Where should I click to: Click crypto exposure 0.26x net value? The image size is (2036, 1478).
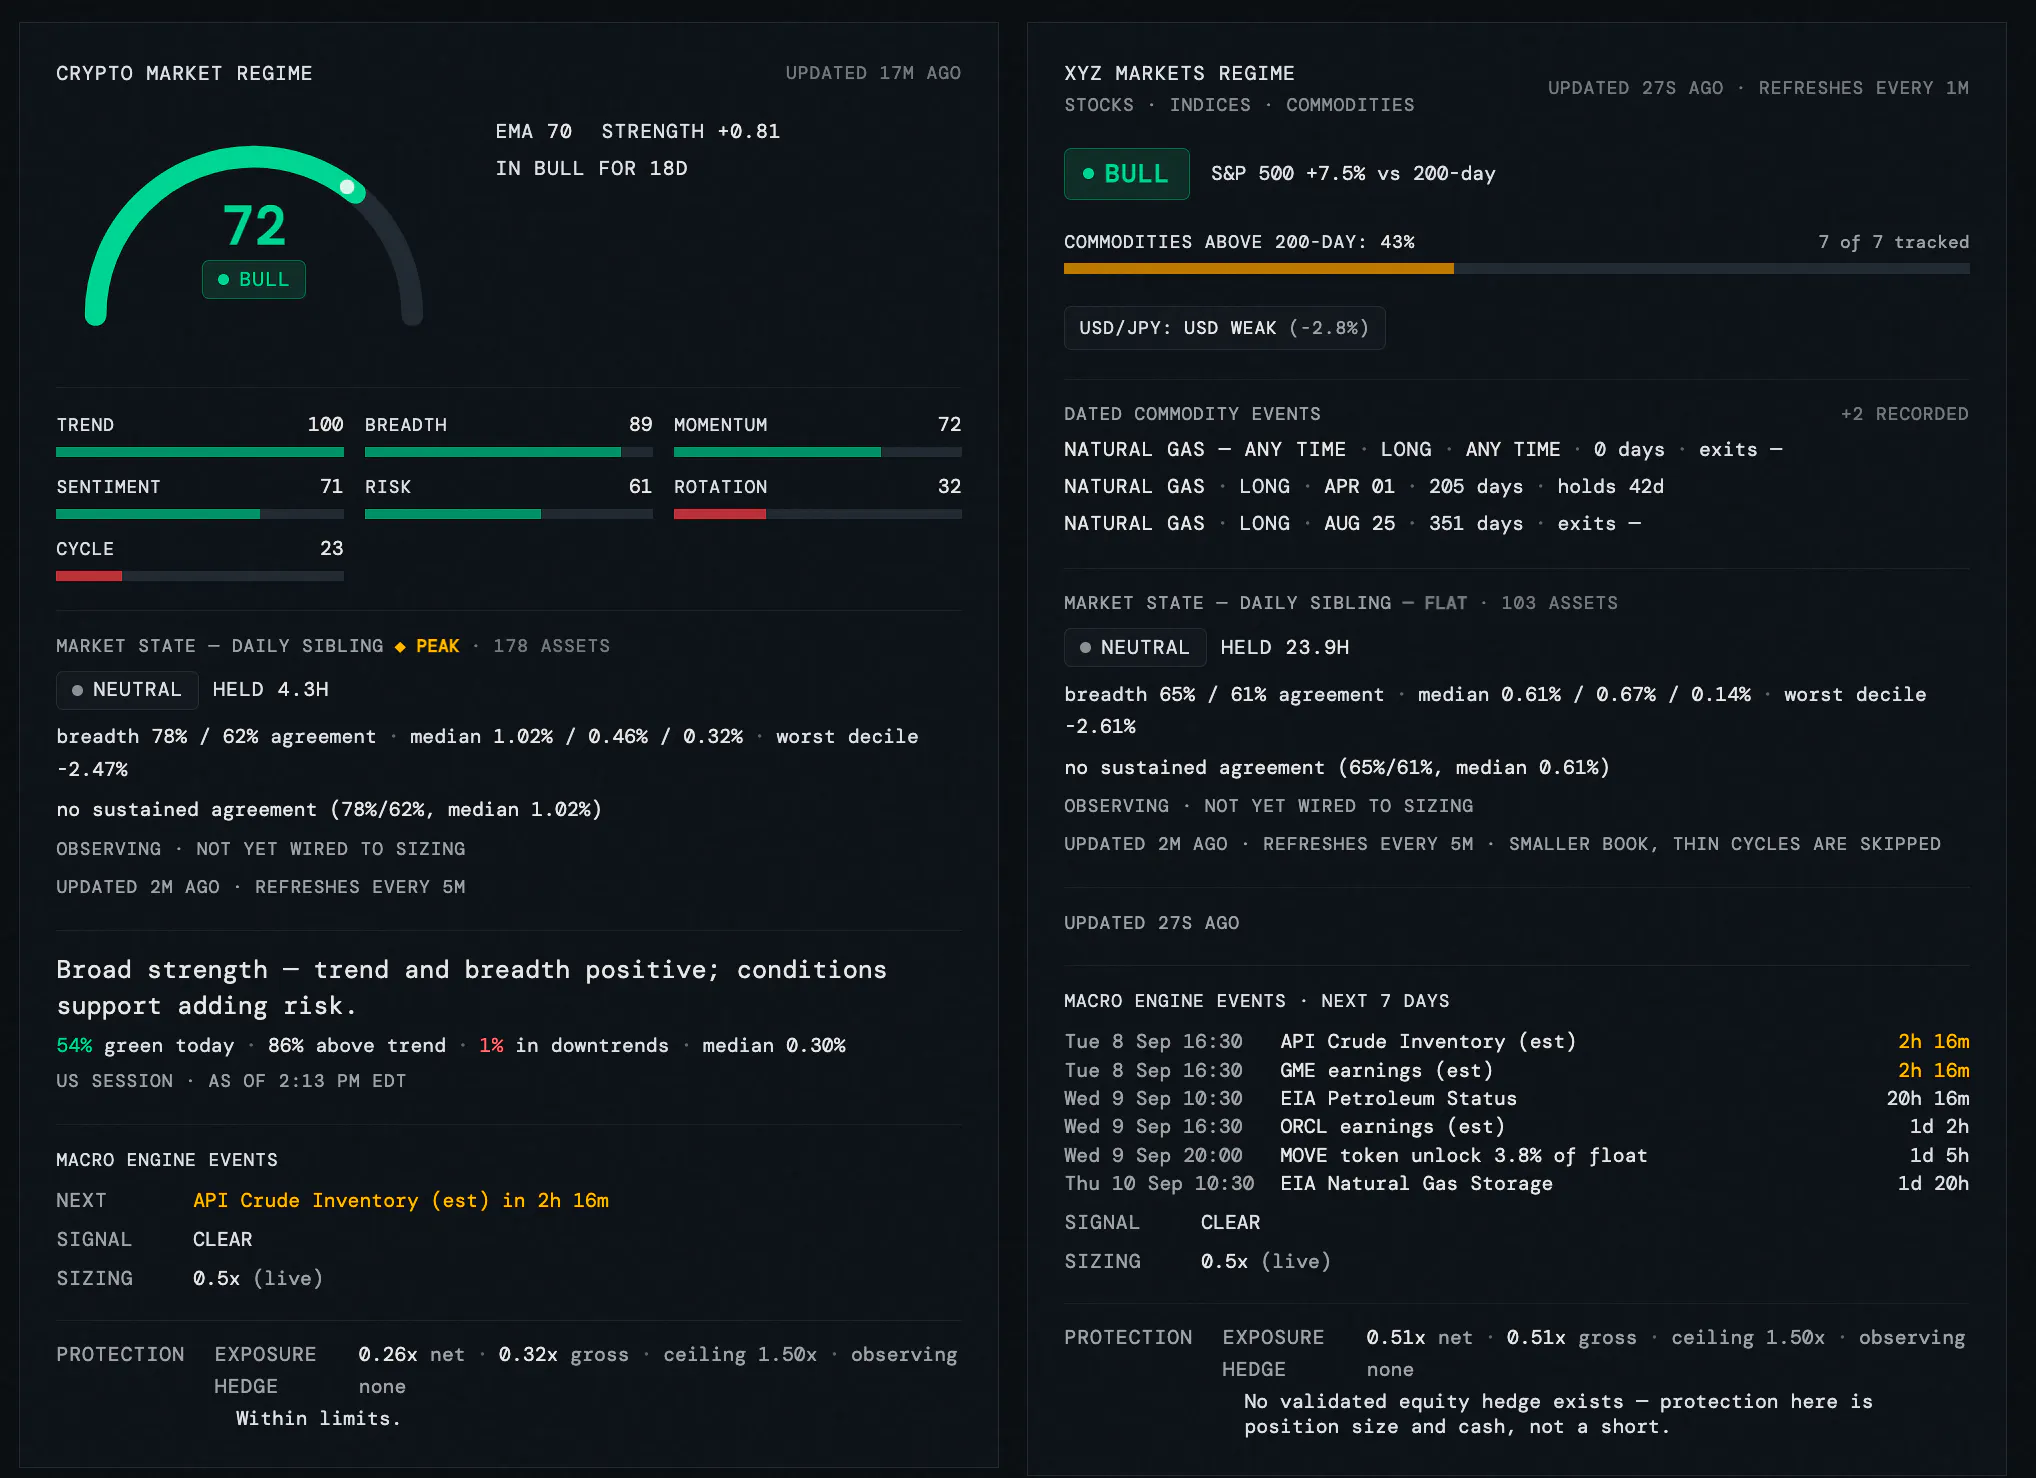click(x=411, y=1354)
